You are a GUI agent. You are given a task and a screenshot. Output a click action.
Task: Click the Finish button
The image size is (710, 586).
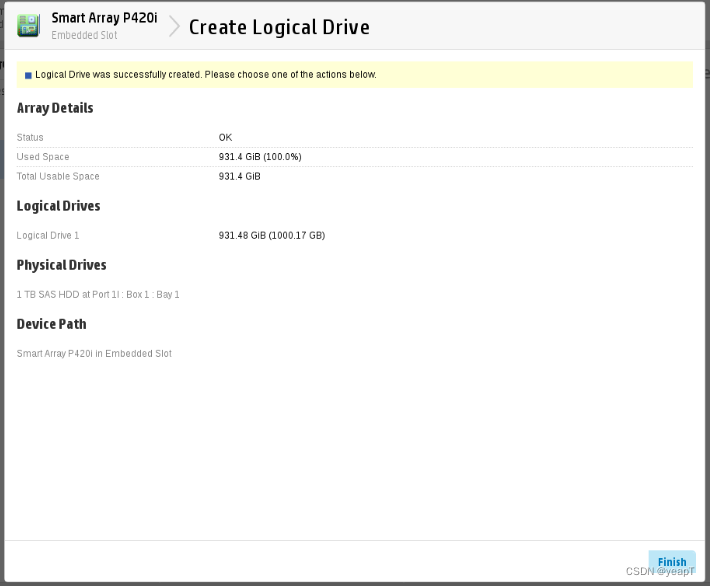coord(672,562)
